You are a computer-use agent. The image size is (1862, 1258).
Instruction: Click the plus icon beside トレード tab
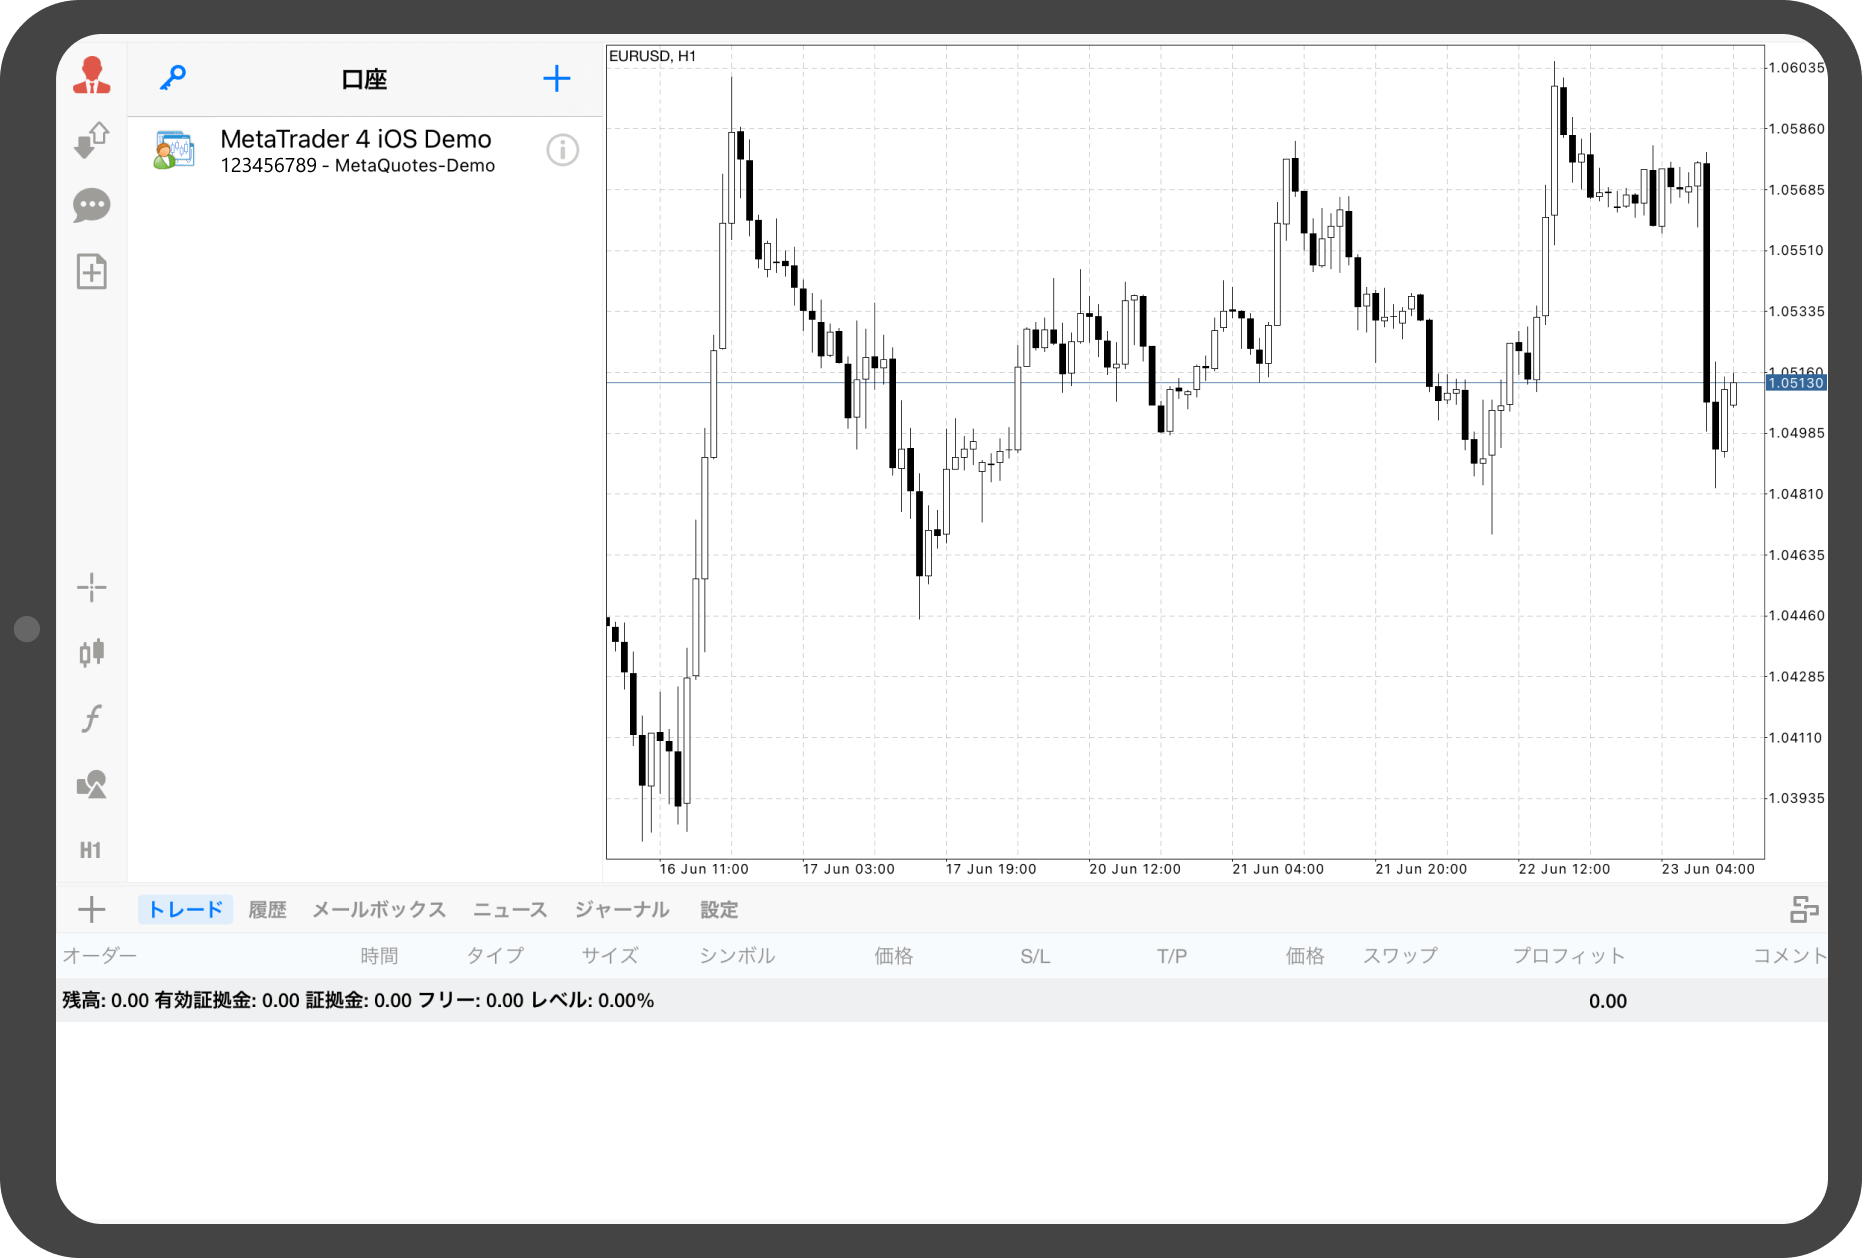point(91,910)
